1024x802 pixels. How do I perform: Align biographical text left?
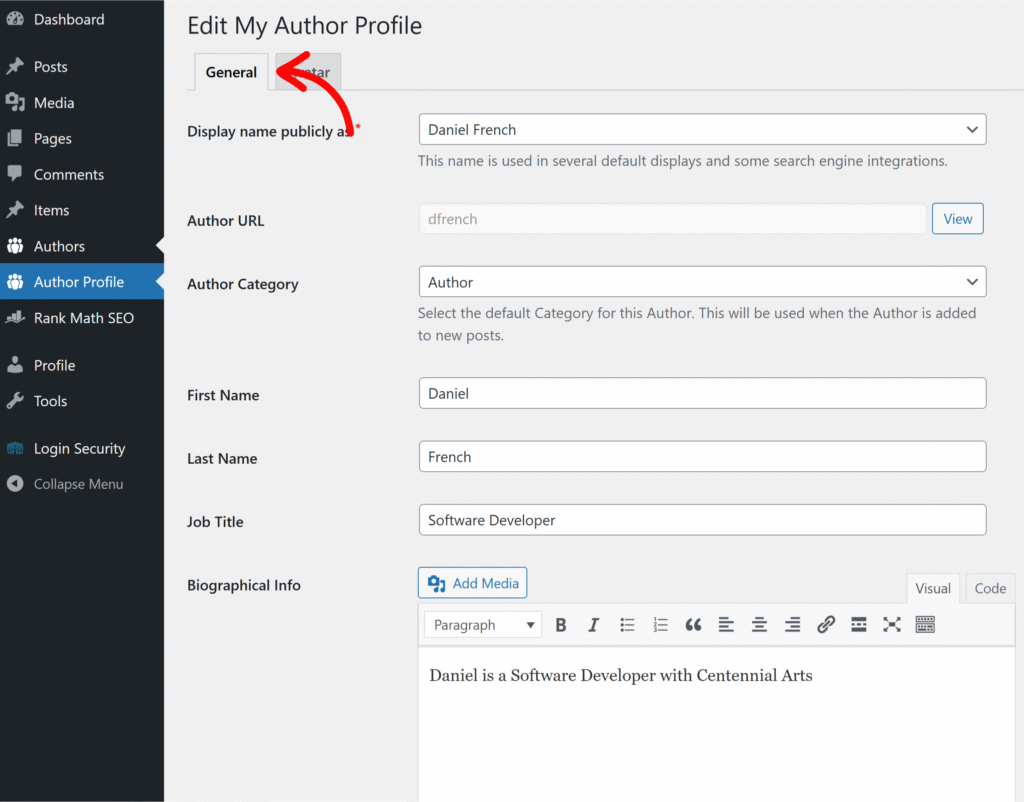726,625
